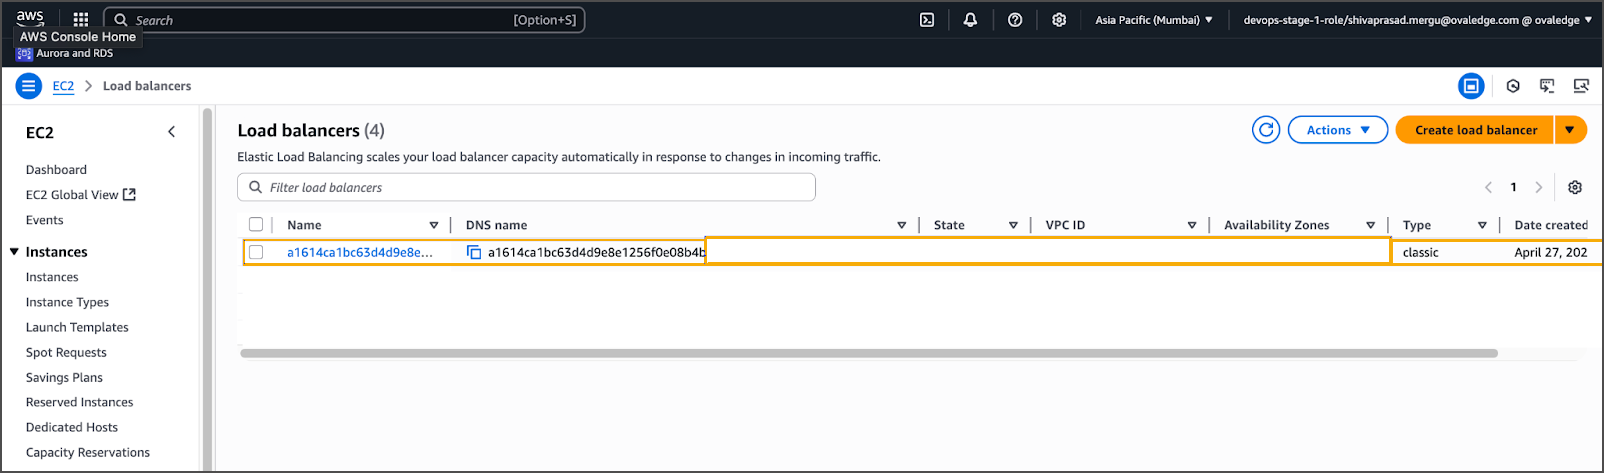Open Spot Requests in the sidebar
Screen dimensions: 1604x473
[66, 352]
